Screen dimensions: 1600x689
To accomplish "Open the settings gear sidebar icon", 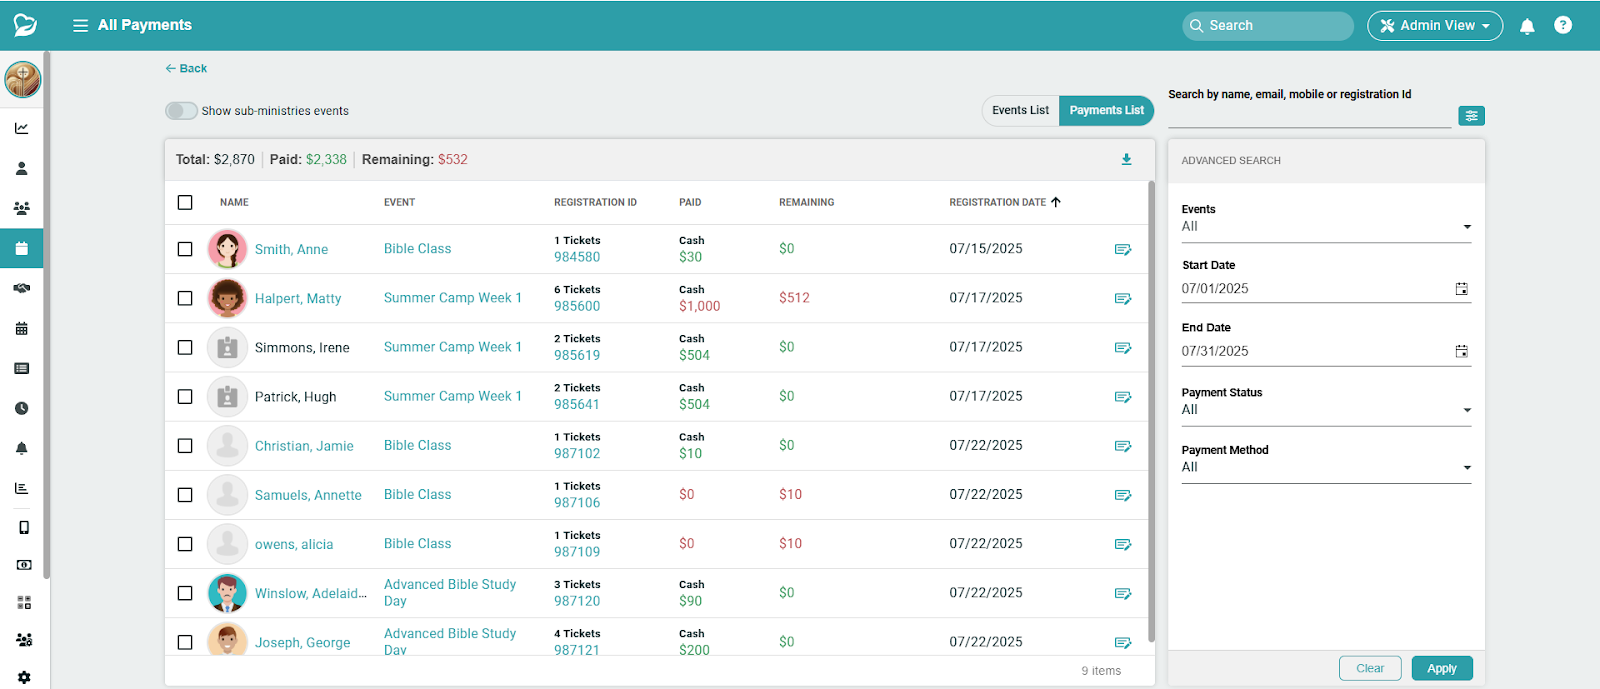I will tap(24, 677).
